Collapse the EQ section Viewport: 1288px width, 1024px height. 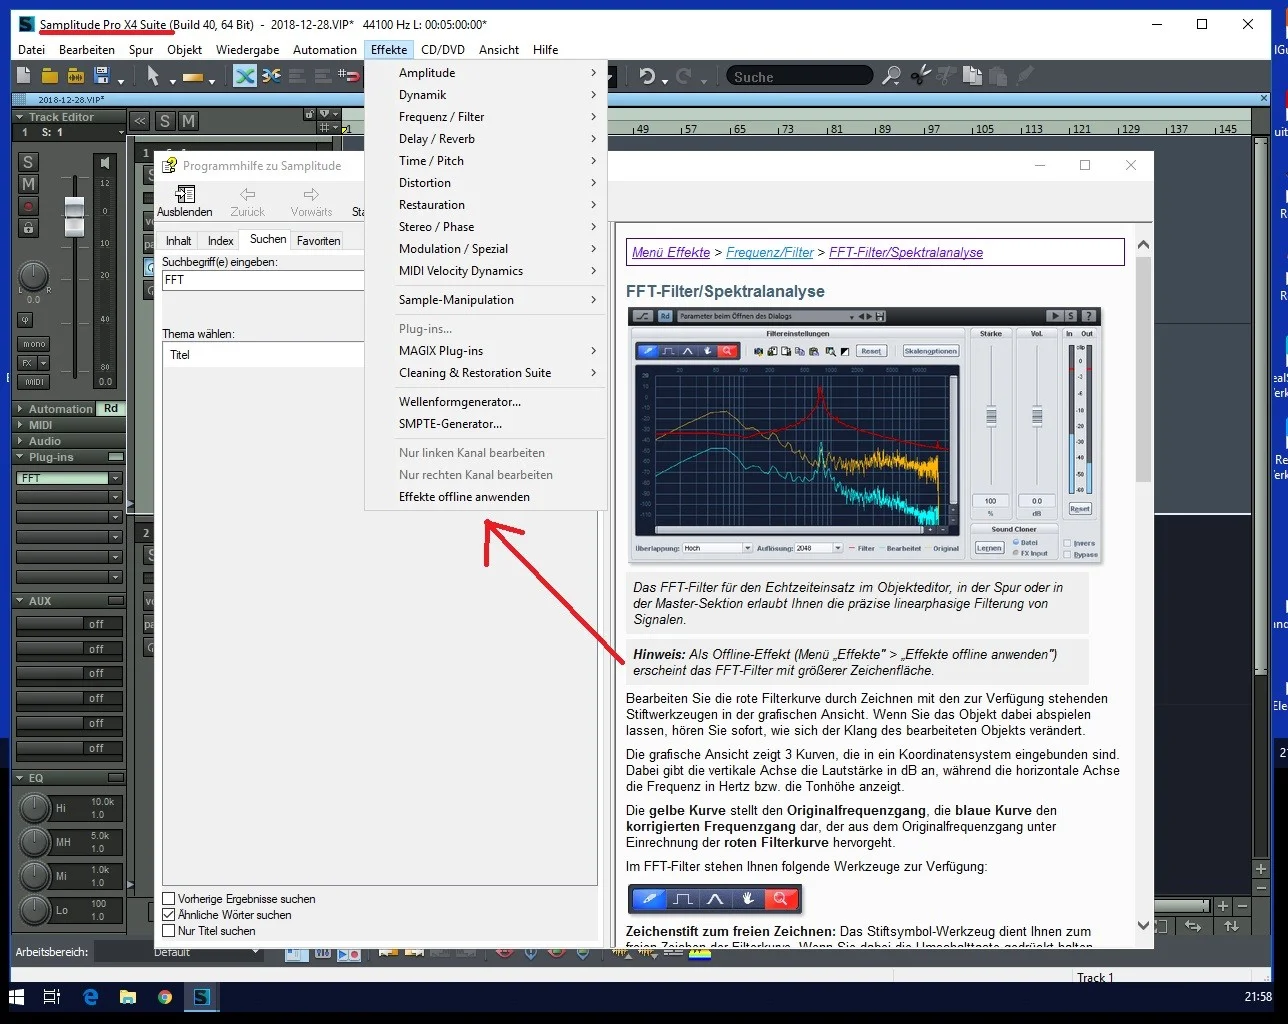coord(20,778)
